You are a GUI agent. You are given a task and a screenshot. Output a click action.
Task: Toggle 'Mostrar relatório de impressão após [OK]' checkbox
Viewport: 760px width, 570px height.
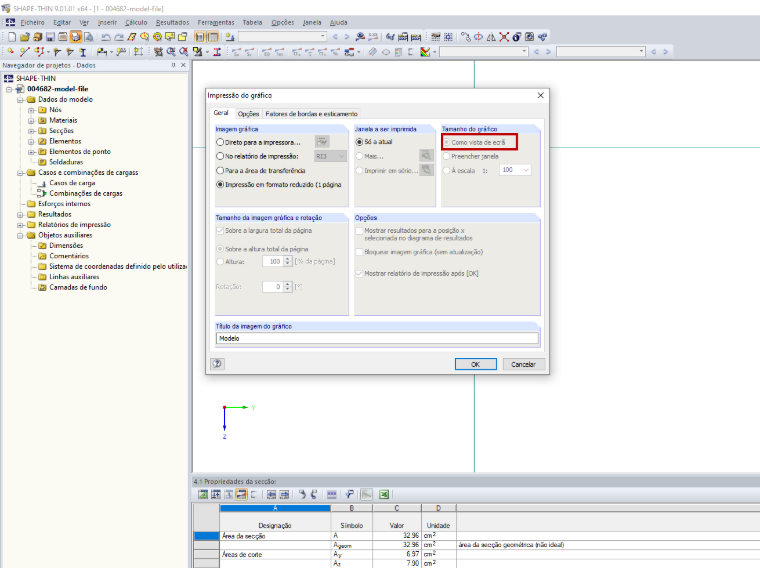pos(359,274)
